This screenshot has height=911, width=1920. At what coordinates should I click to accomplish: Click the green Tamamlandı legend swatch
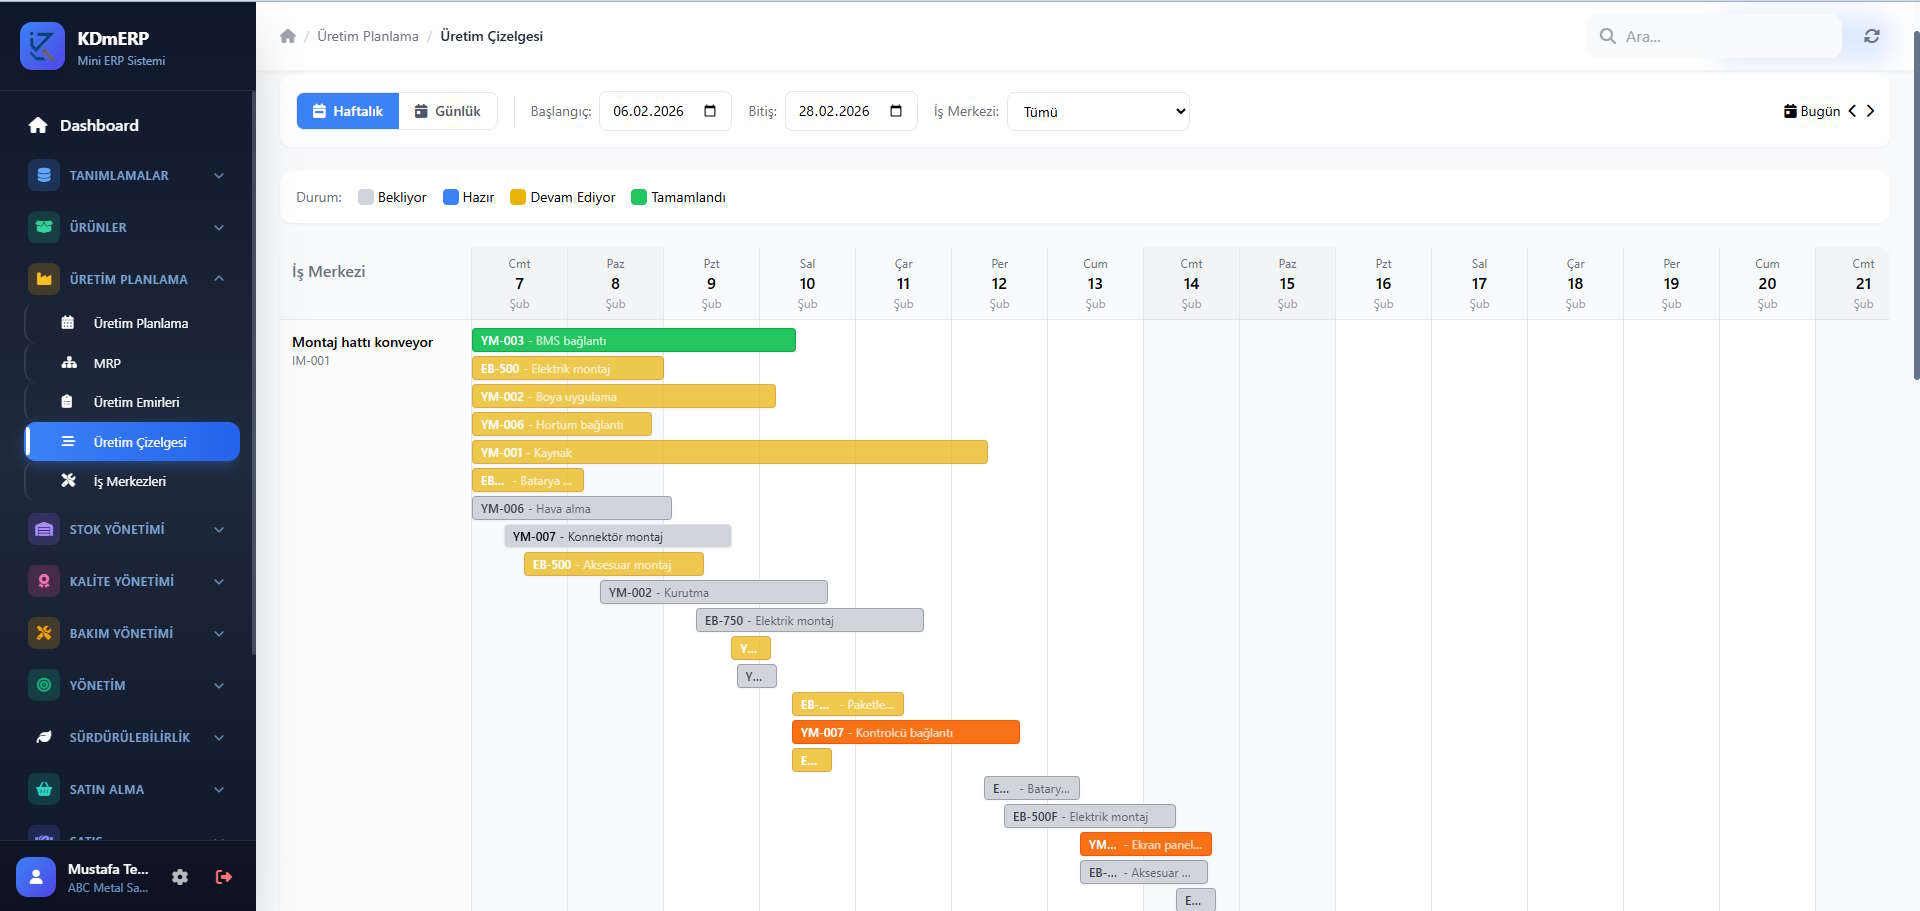coord(639,197)
